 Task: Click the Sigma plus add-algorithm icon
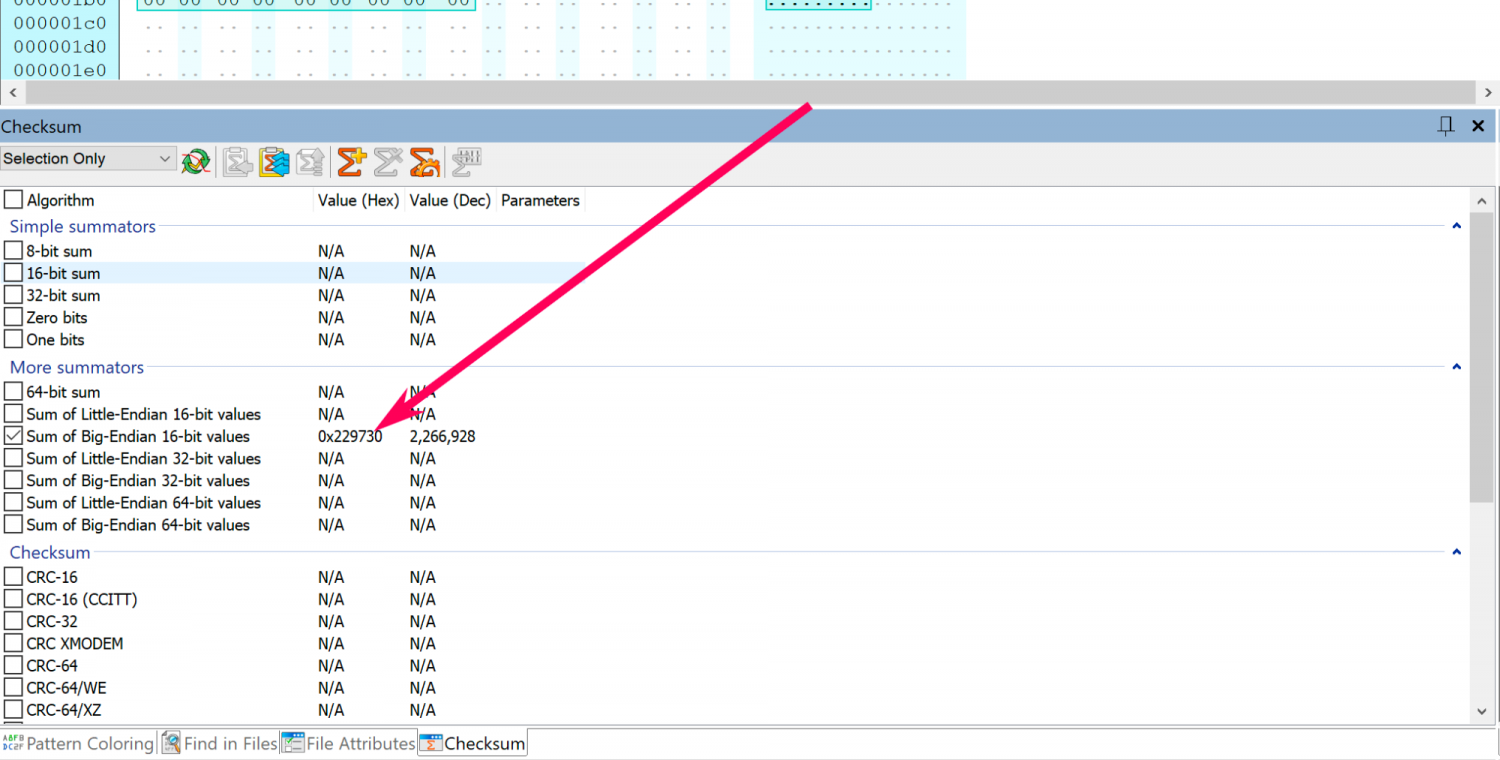(351, 160)
